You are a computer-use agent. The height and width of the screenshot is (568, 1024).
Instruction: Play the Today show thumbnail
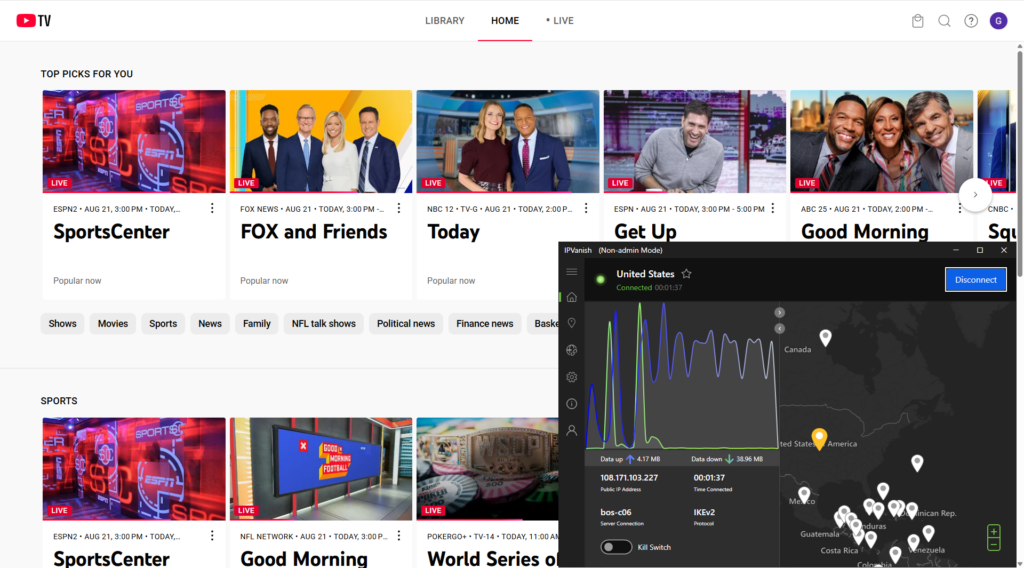tap(507, 141)
